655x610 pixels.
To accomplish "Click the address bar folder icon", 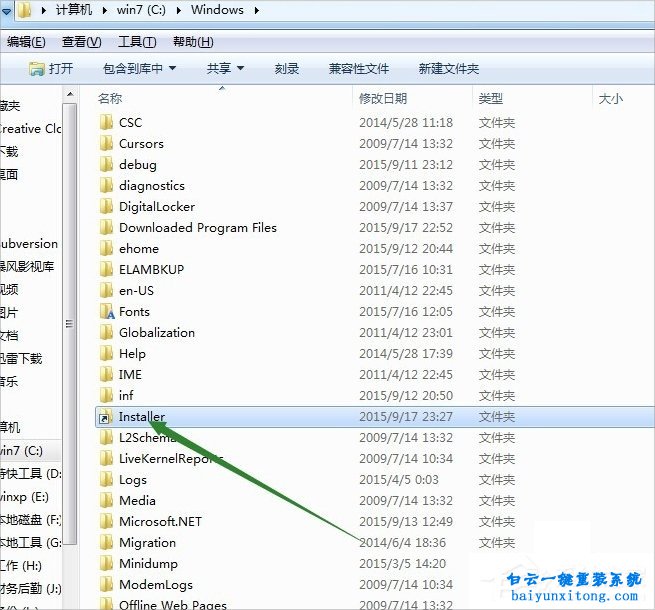I will (x=25, y=10).
